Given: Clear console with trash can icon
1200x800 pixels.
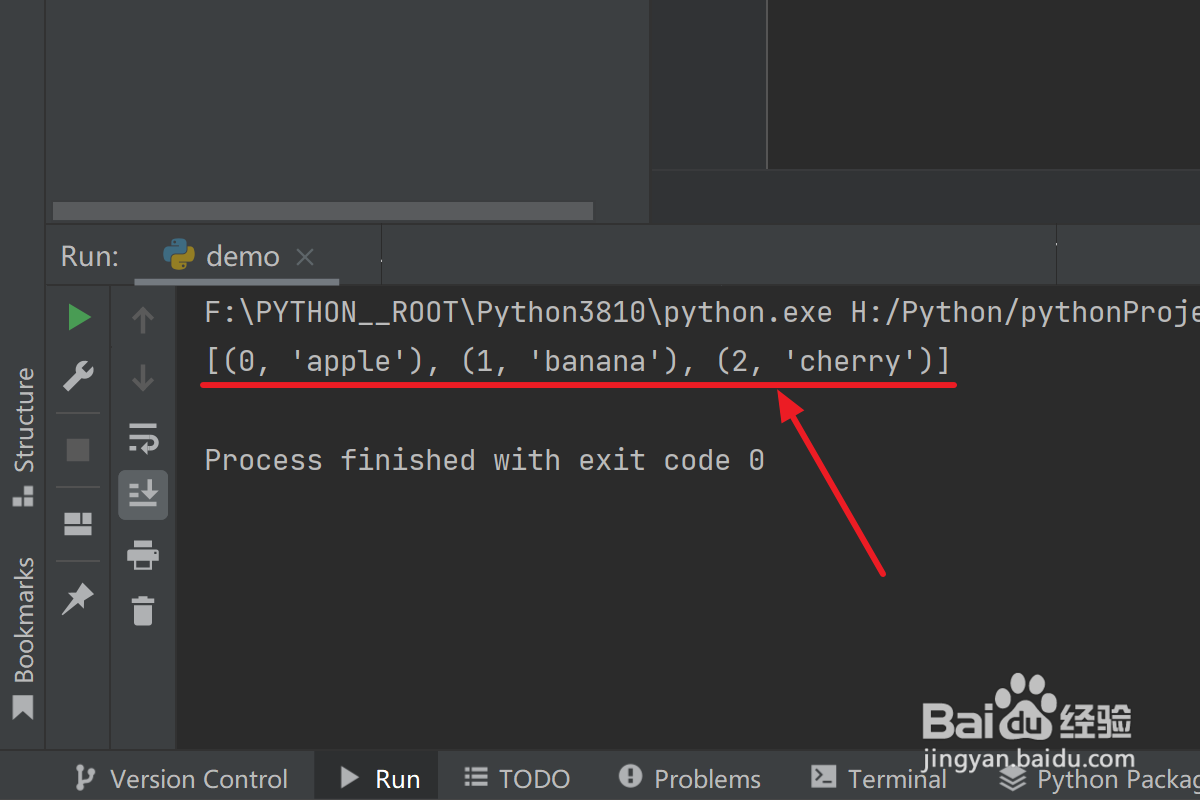Looking at the screenshot, I should 143,610.
